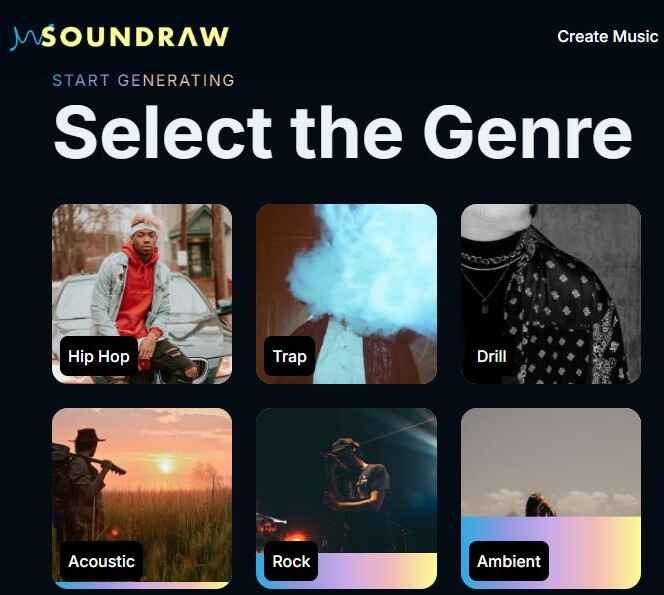Pick the Rock genre label

click(x=291, y=561)
